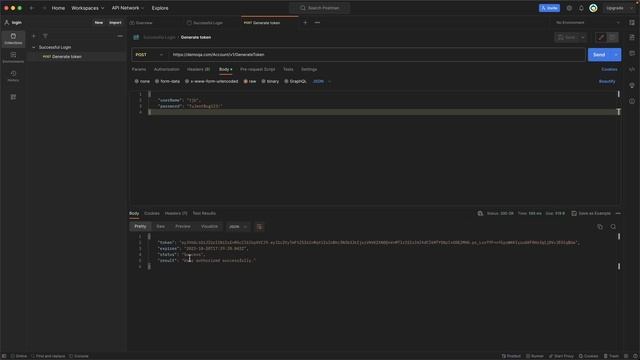Switch response view to Raw
Screen dimensions: 640x360
160,227
